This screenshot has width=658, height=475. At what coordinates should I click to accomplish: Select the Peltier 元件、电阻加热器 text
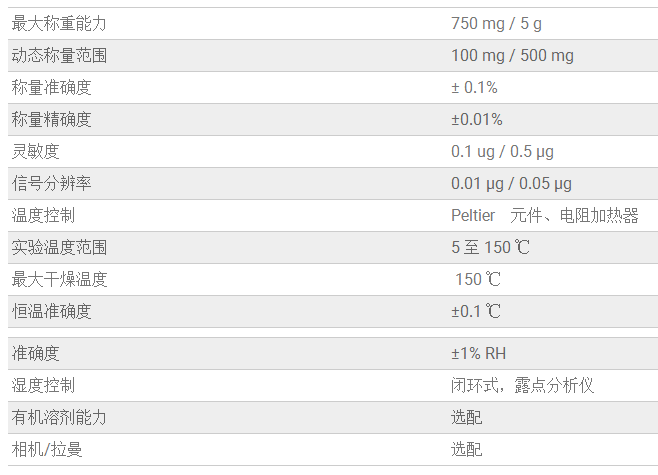(544, 215)
